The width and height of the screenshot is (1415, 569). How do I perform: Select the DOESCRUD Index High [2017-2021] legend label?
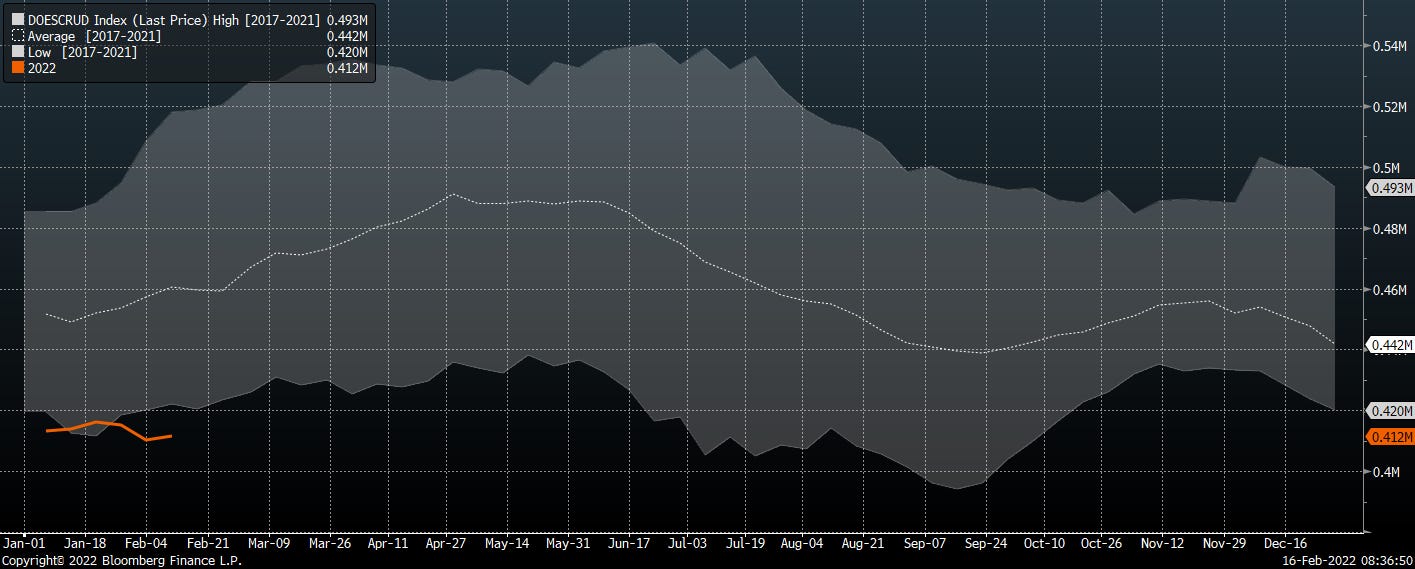[x=175, y=19]
